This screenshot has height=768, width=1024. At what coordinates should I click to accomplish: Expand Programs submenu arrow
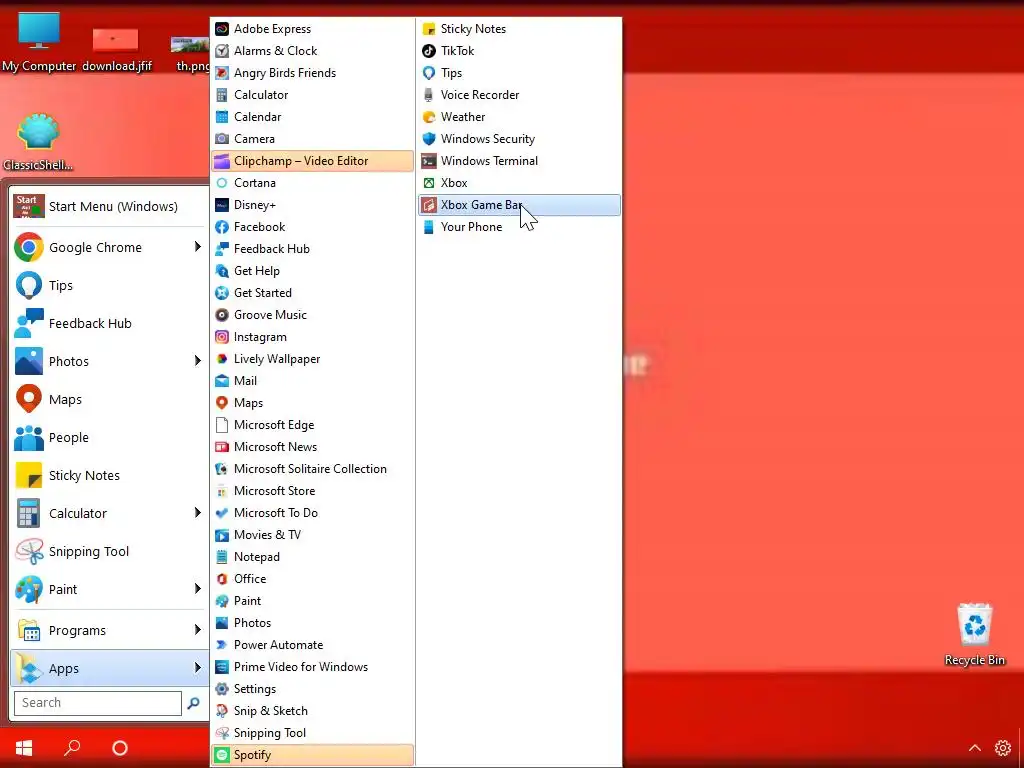click(197, 630)
